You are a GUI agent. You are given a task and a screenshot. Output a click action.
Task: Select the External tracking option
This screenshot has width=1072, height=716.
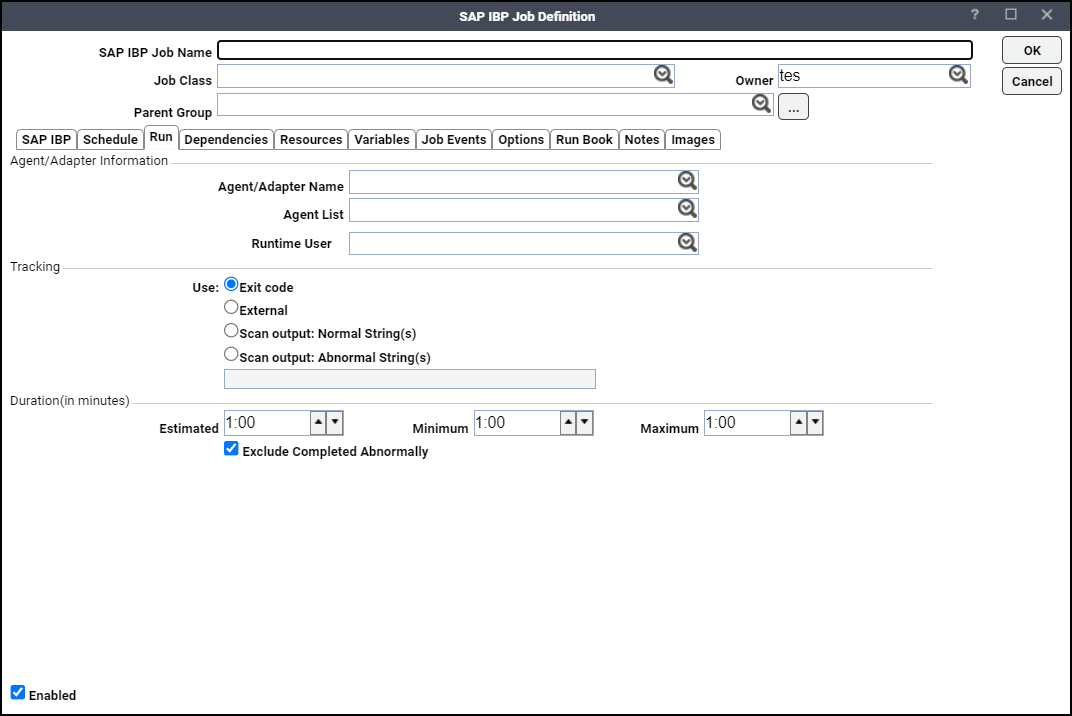pyautogui.click(x=231, y=307)
